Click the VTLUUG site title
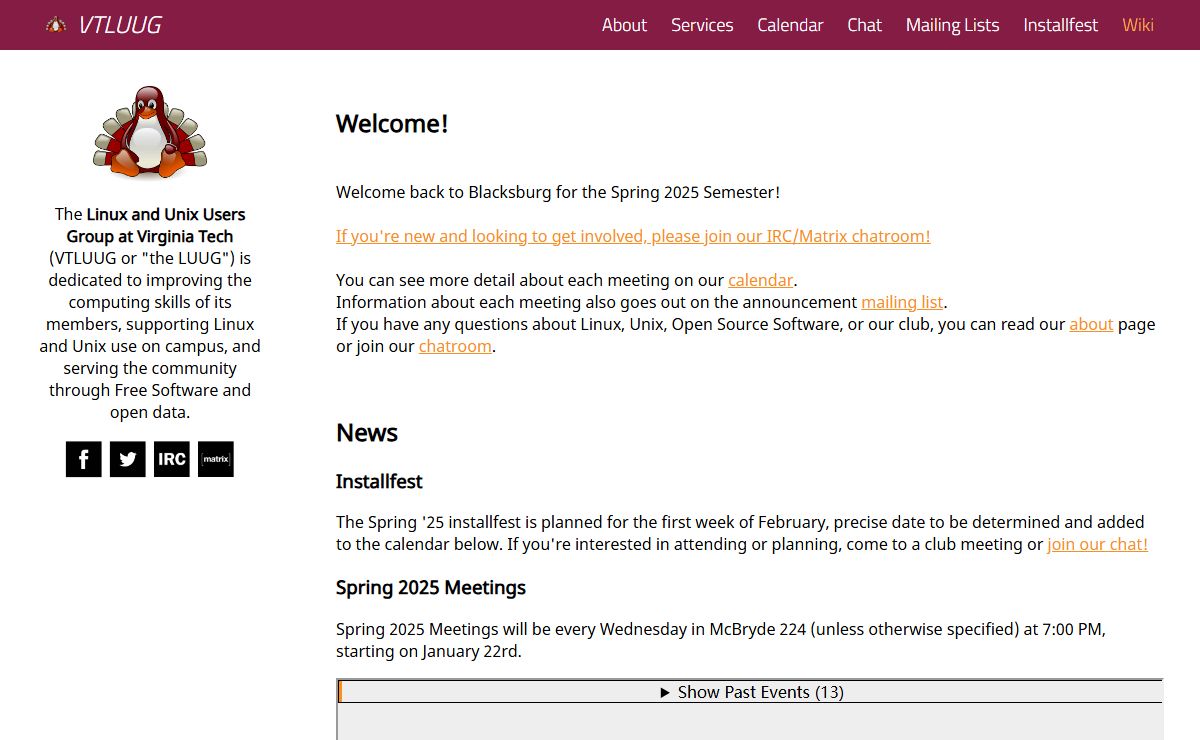1200x740 pixels. coord(120,25)
